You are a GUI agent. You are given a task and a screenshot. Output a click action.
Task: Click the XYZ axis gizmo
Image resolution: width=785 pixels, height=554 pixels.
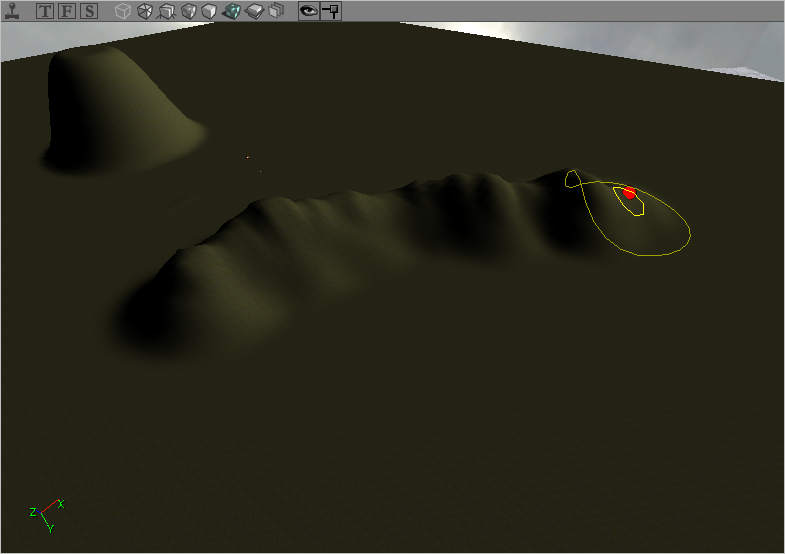46,514
